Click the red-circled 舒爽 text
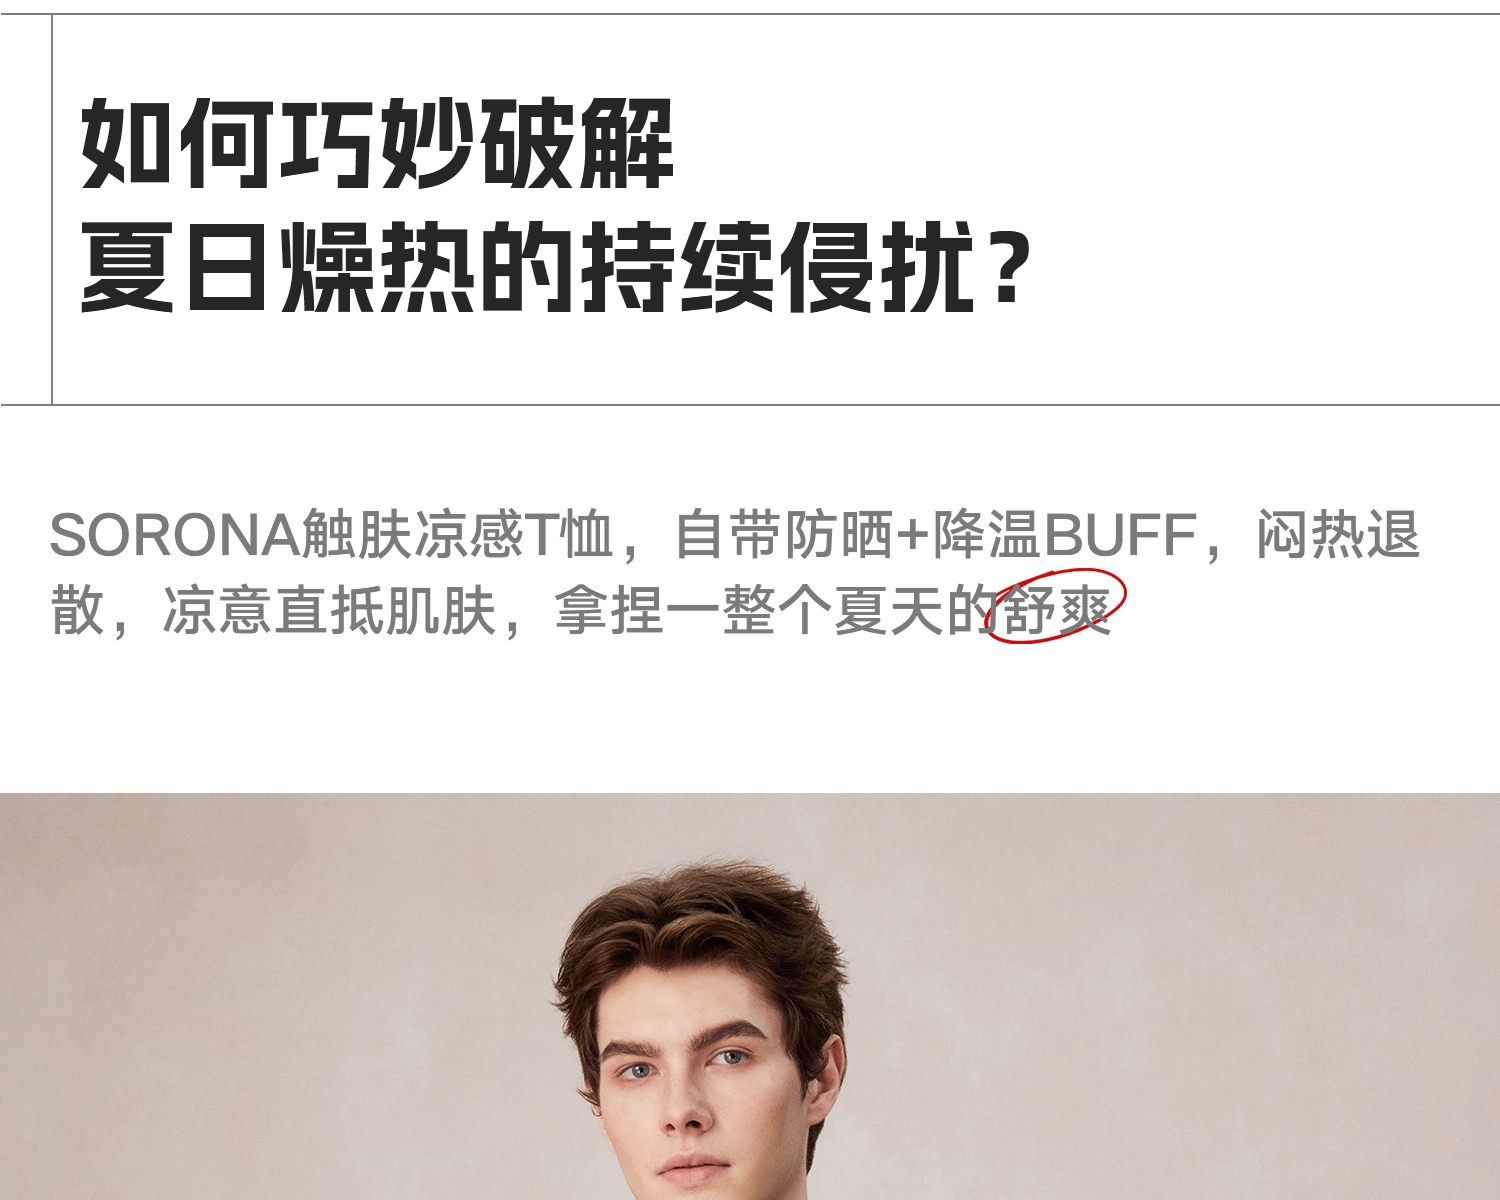This screenshot has height=1200, width=1500. (x=1056, y=608)
